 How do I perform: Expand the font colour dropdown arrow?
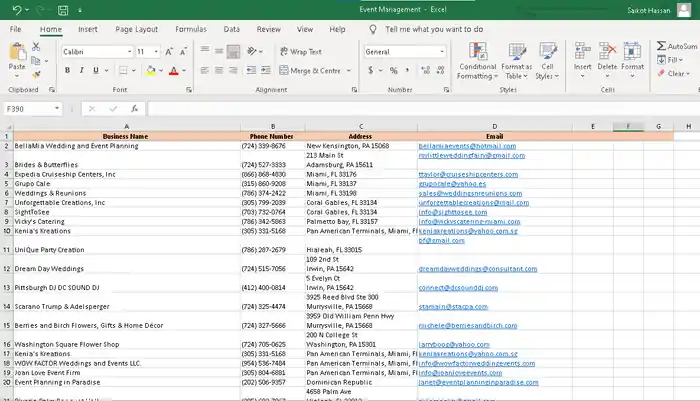[x=184, y=71]
